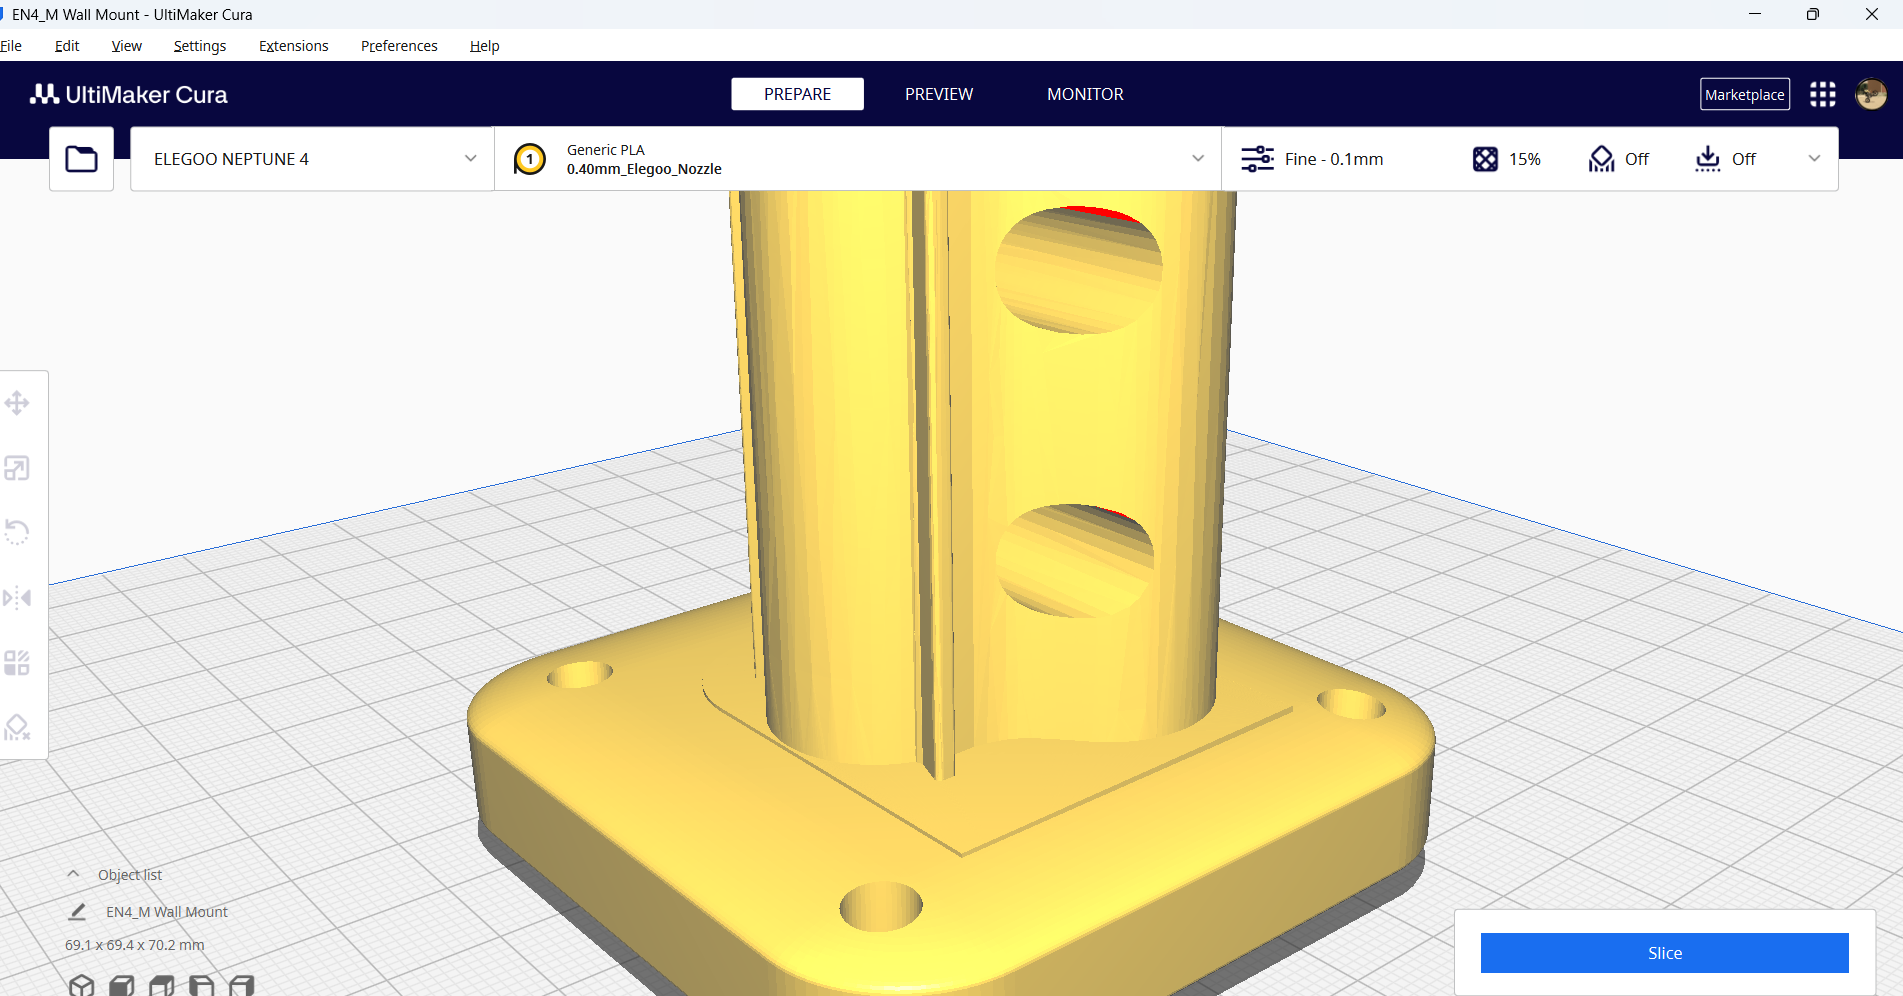Expand the ELEGOO NEPTUNE 4 printer dropdown

[312, 159]
